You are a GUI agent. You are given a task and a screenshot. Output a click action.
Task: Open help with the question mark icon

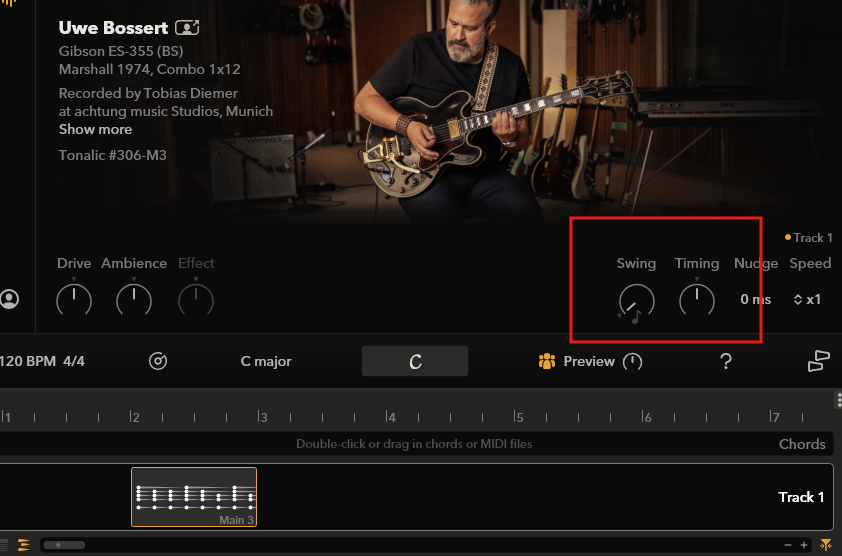click(x=726, y=362)
